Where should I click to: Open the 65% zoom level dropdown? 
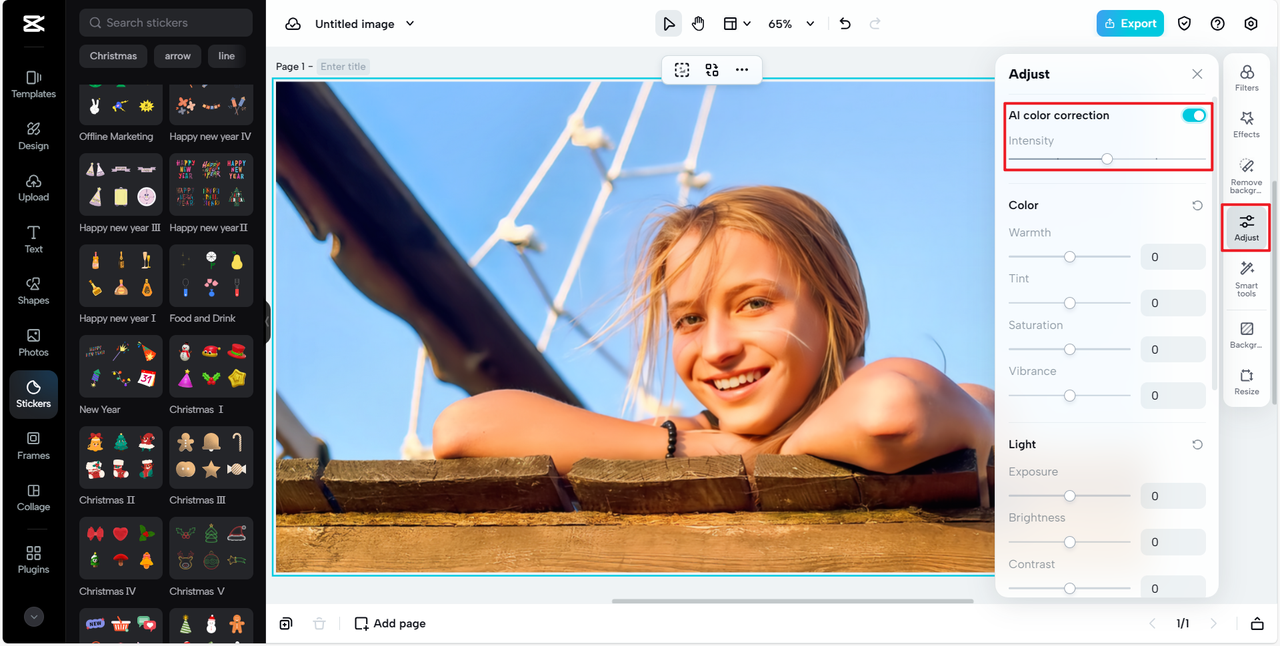click(792, 24)
